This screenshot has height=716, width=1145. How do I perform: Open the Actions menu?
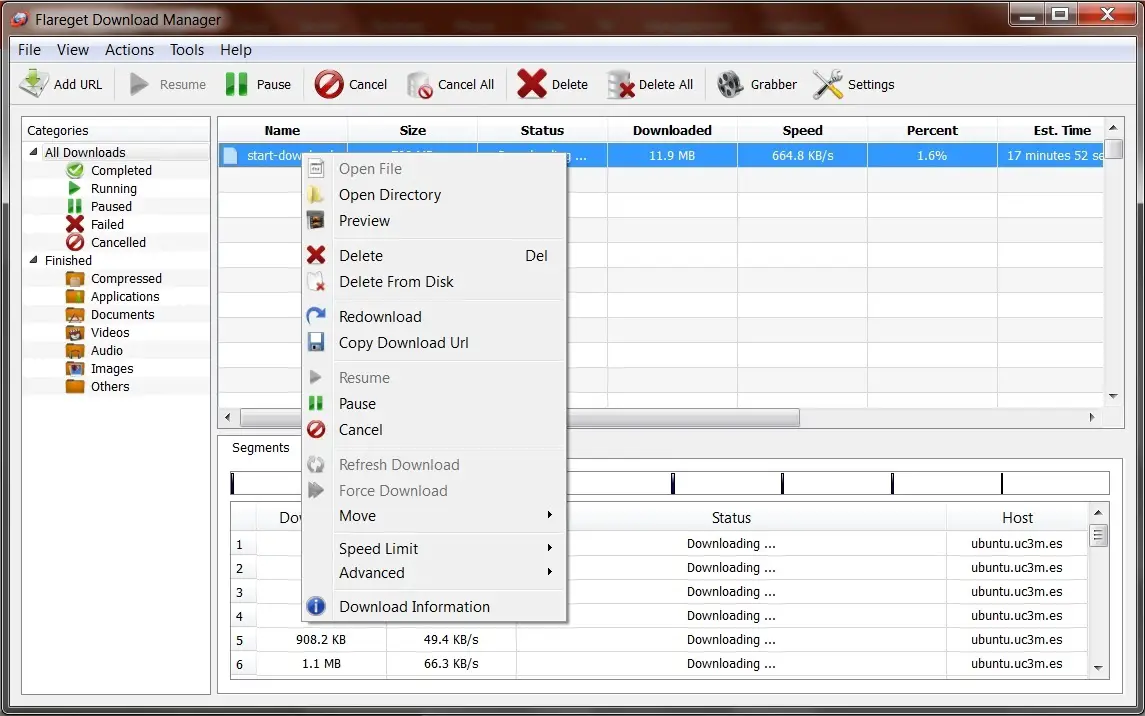pyautogui.click(x=129, y=50)
